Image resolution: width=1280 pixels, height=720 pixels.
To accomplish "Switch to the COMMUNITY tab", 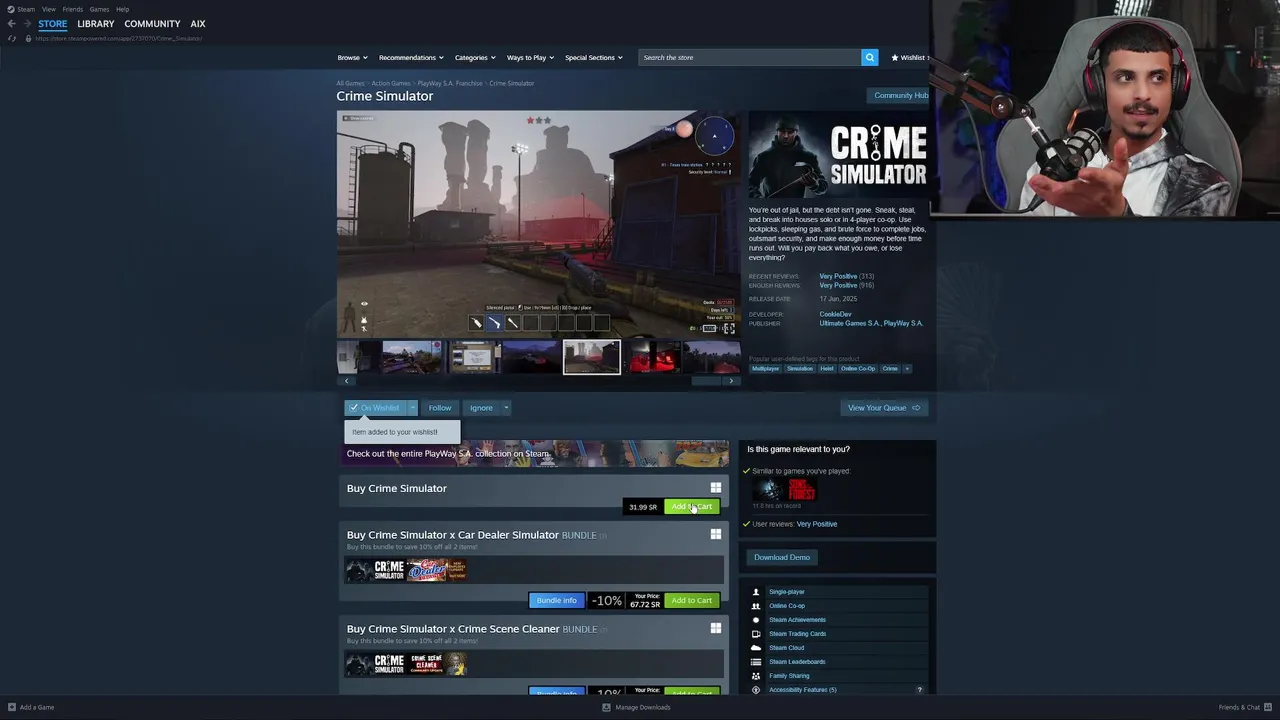I will click(152, 24).
